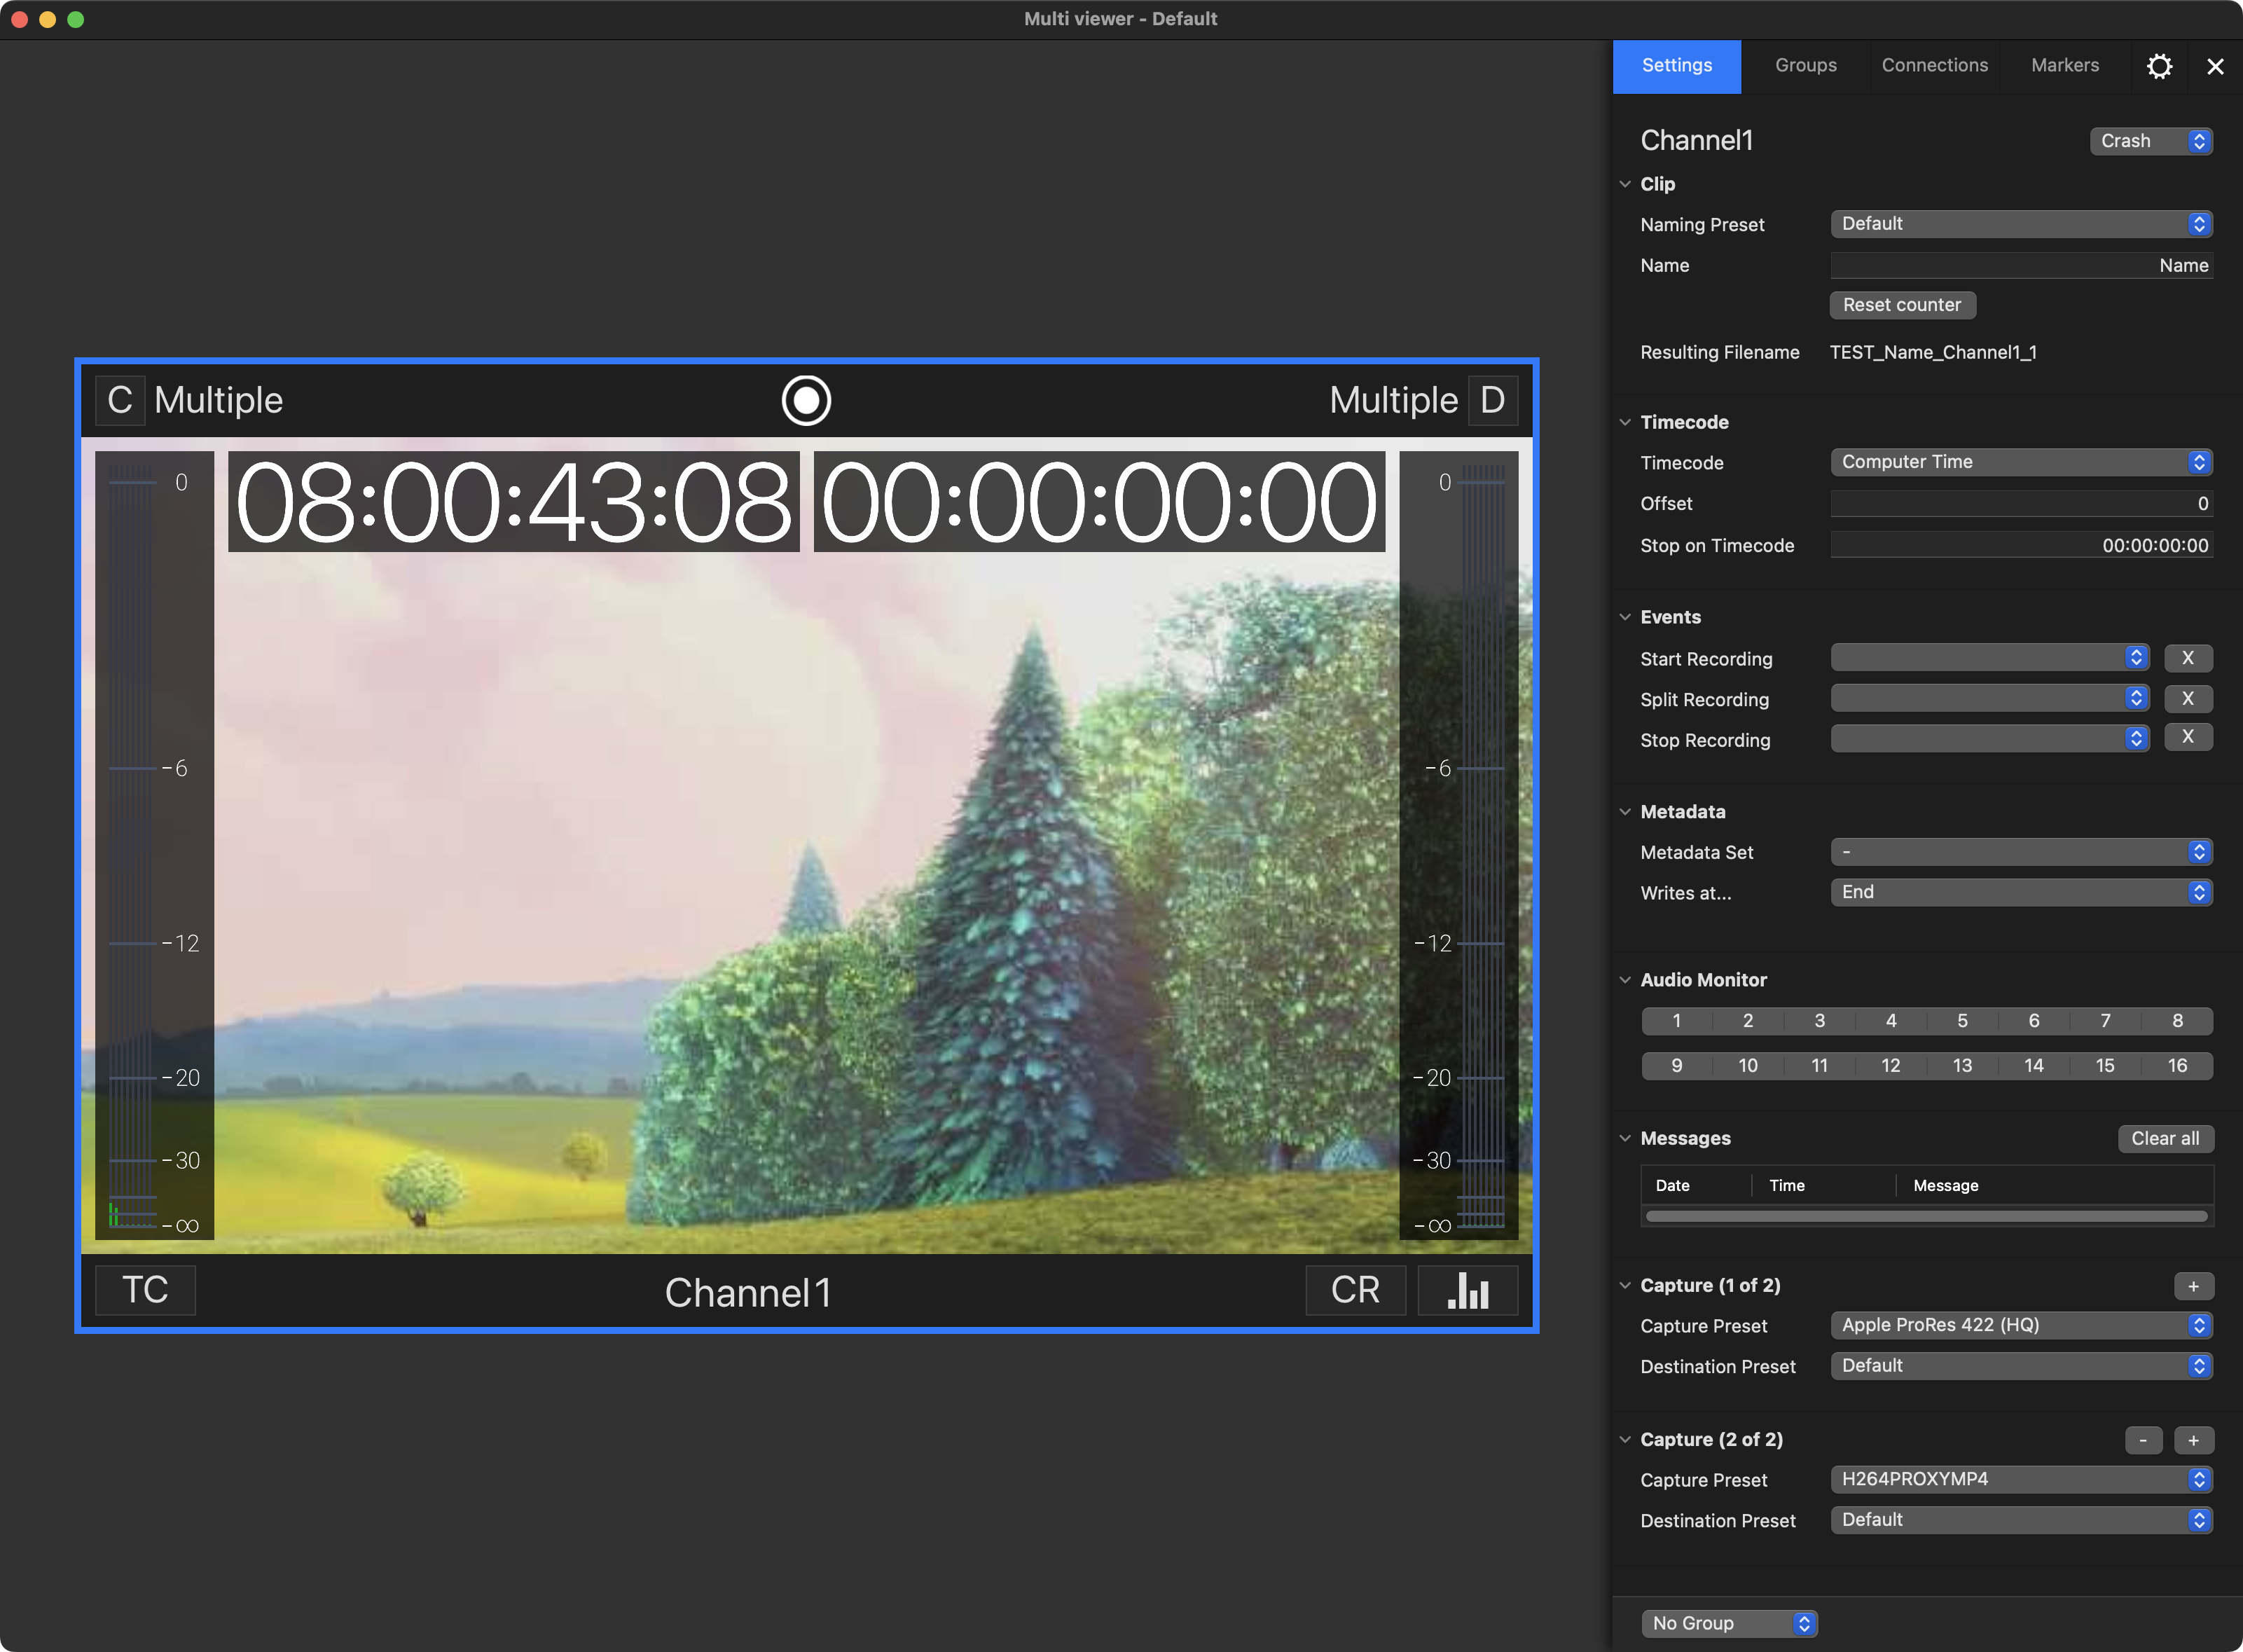The height and width of the screenshot is (1652, 2243).
Task: Open the Writes at dropdown
Action: 2021,892
